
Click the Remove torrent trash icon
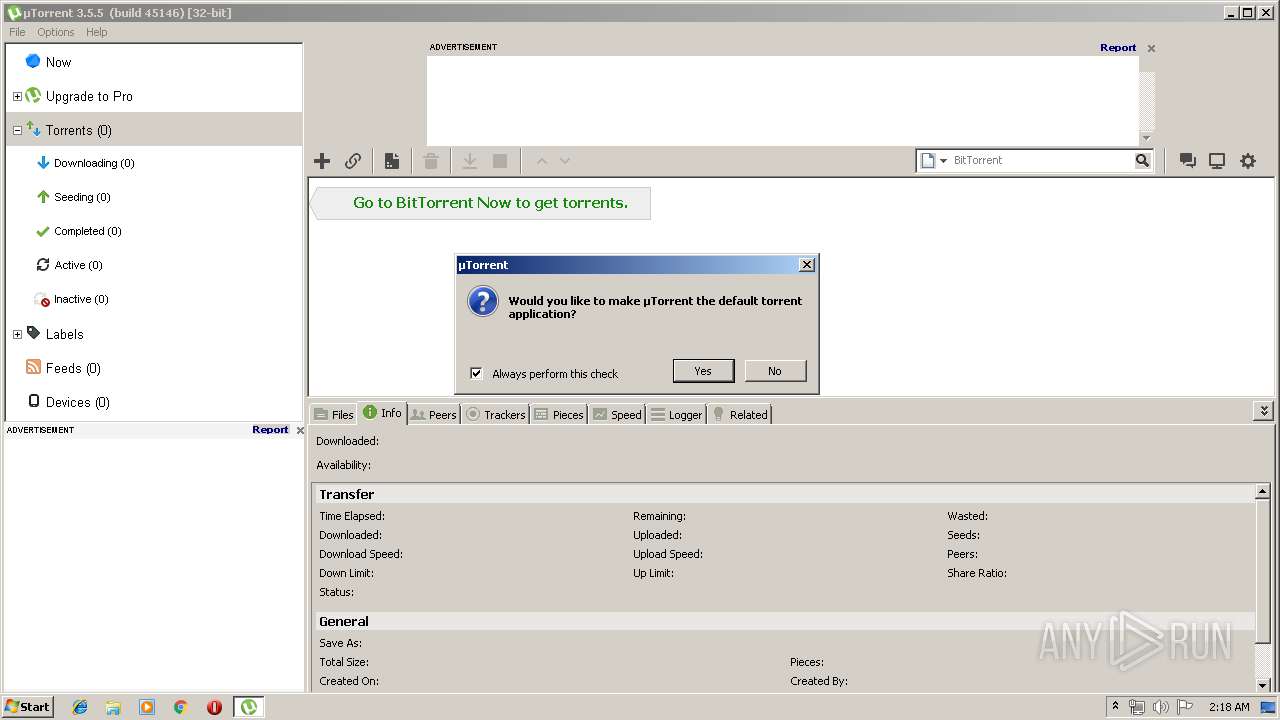(431, 161)
